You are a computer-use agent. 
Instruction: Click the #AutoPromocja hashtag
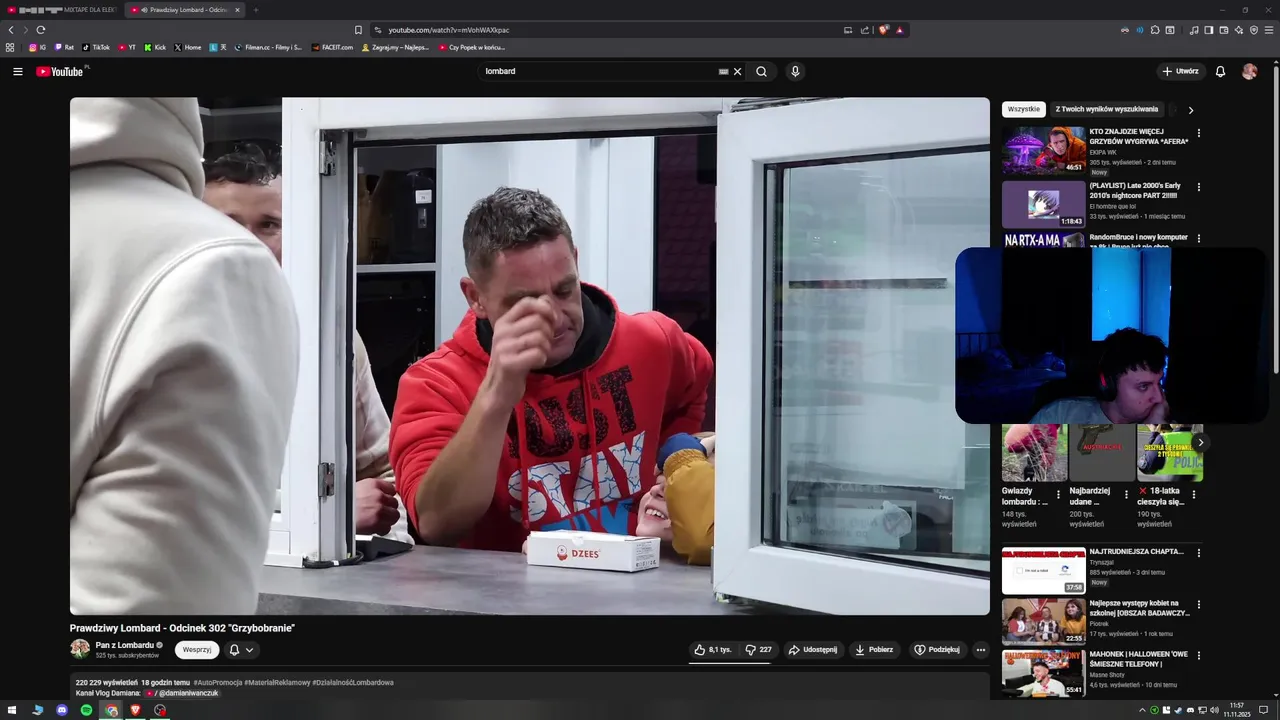pos(217,682)
